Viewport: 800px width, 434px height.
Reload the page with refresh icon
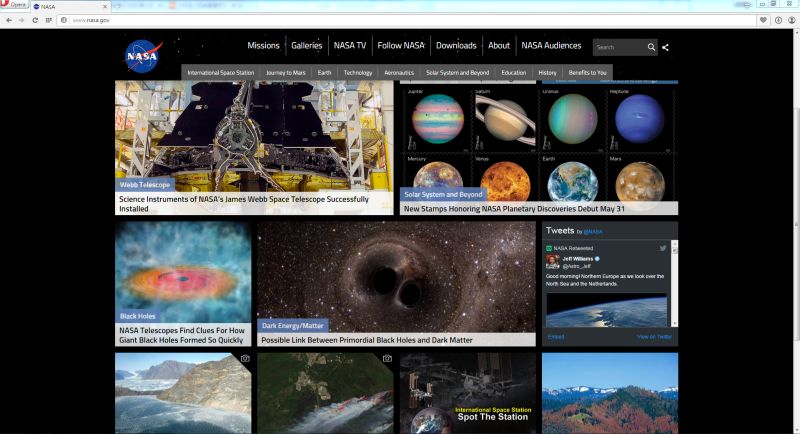pyautogui.click(x=35, y=20)
